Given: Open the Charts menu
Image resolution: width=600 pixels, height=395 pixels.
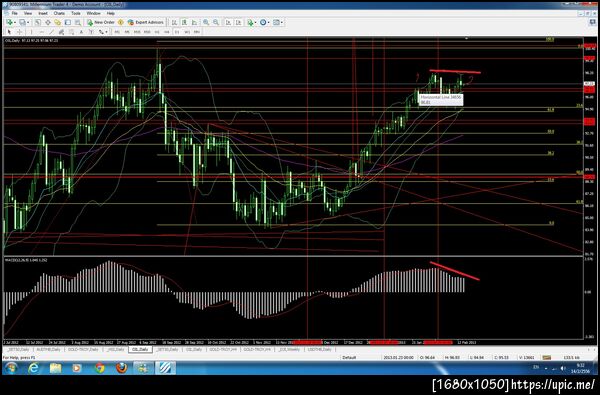Looking at the screenshot, I should pos(59,13).
